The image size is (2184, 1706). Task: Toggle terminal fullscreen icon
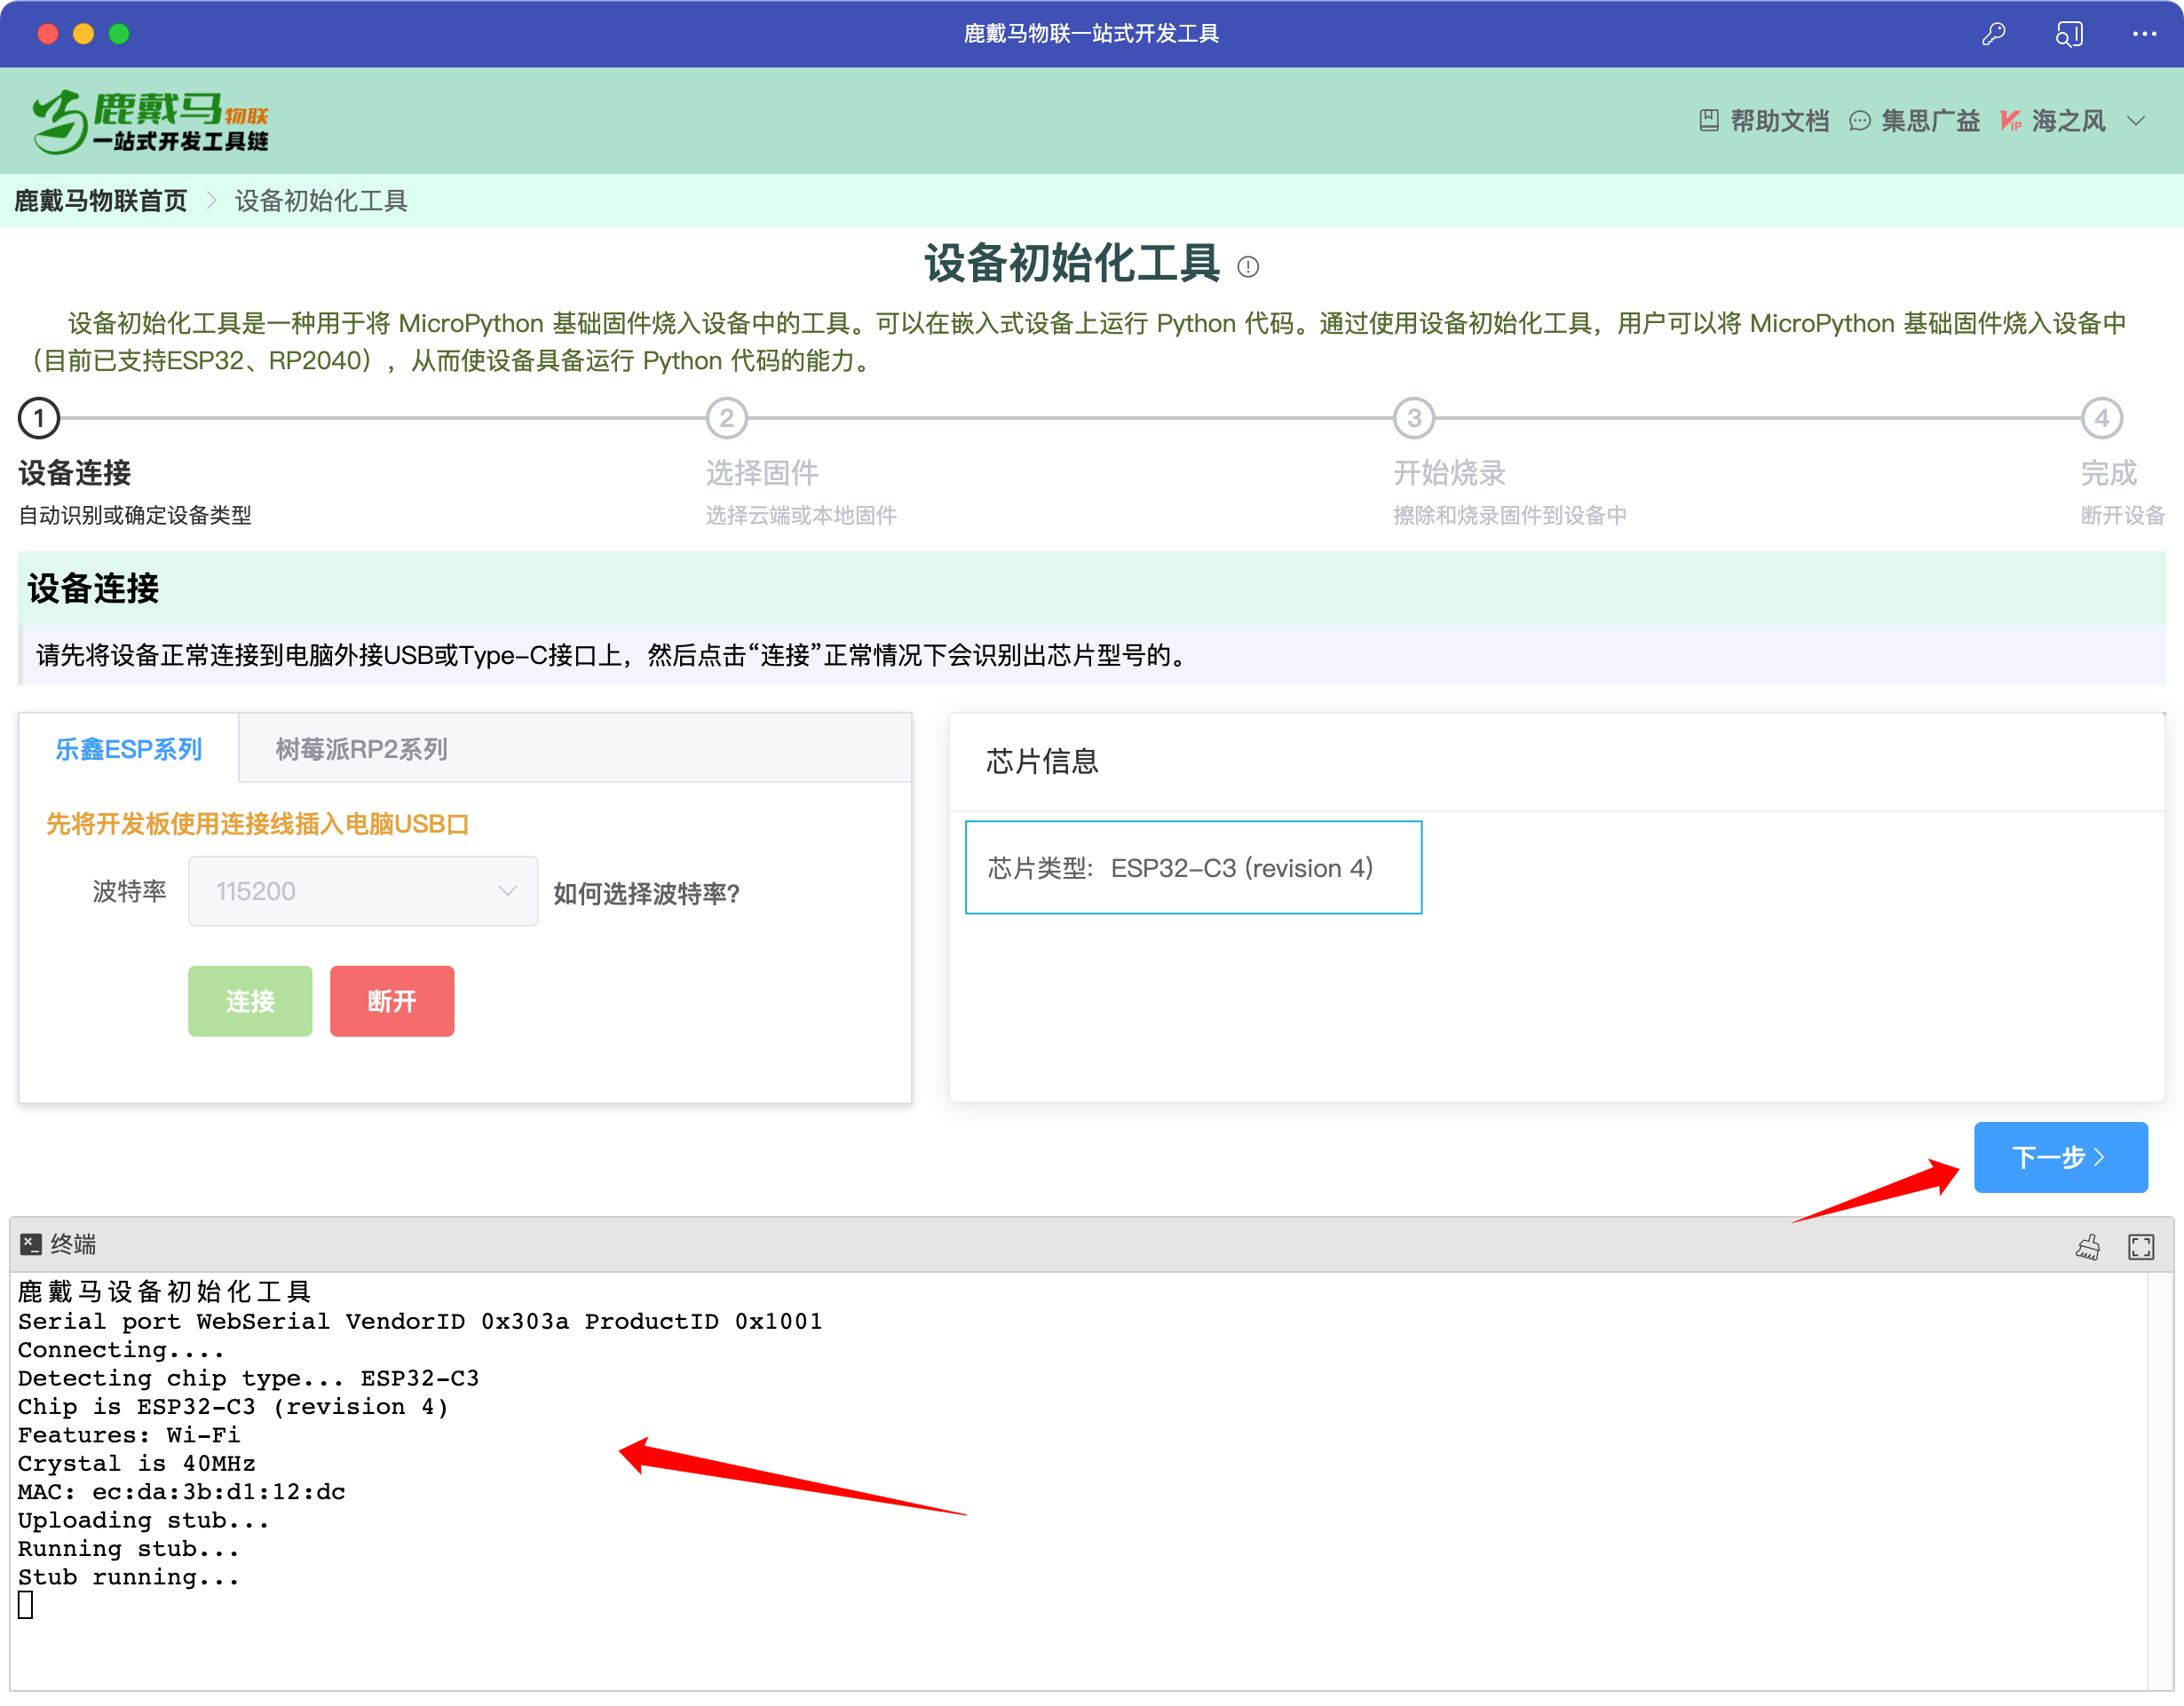click(x=2140, y=1246)
